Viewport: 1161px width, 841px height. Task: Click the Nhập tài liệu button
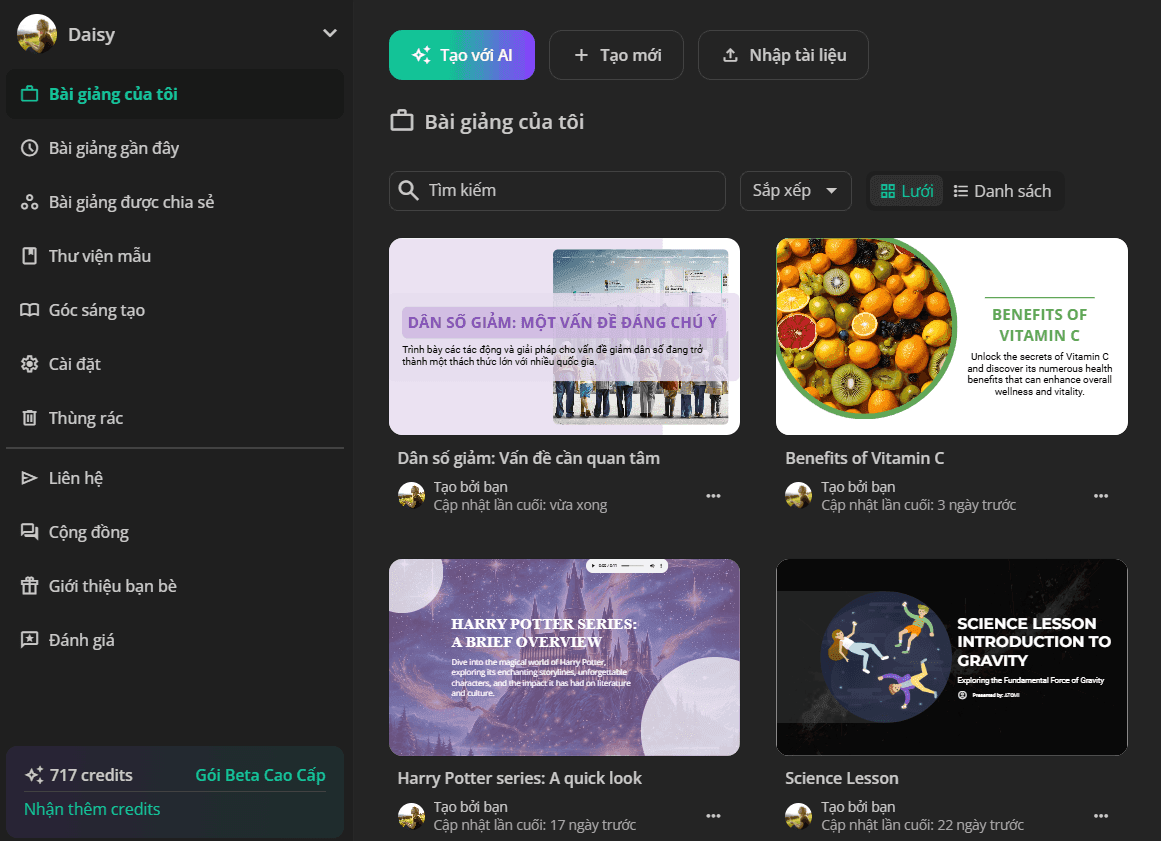pos(783,55)
